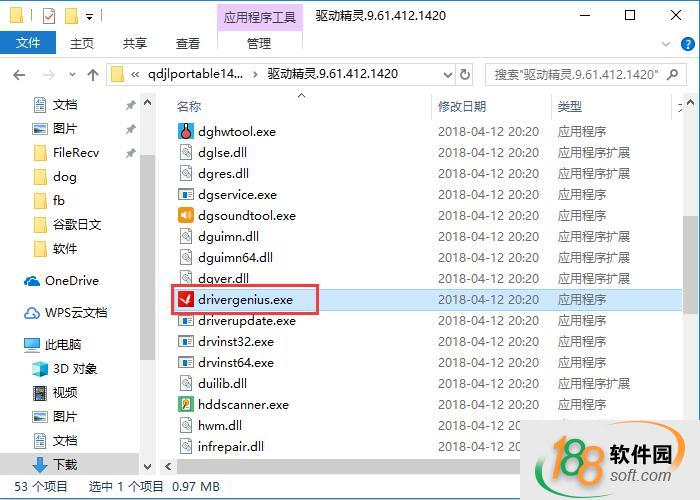Expand the address bar history dropdown
700x500 pixels.
pyautogui.click(x=448, y=75)
